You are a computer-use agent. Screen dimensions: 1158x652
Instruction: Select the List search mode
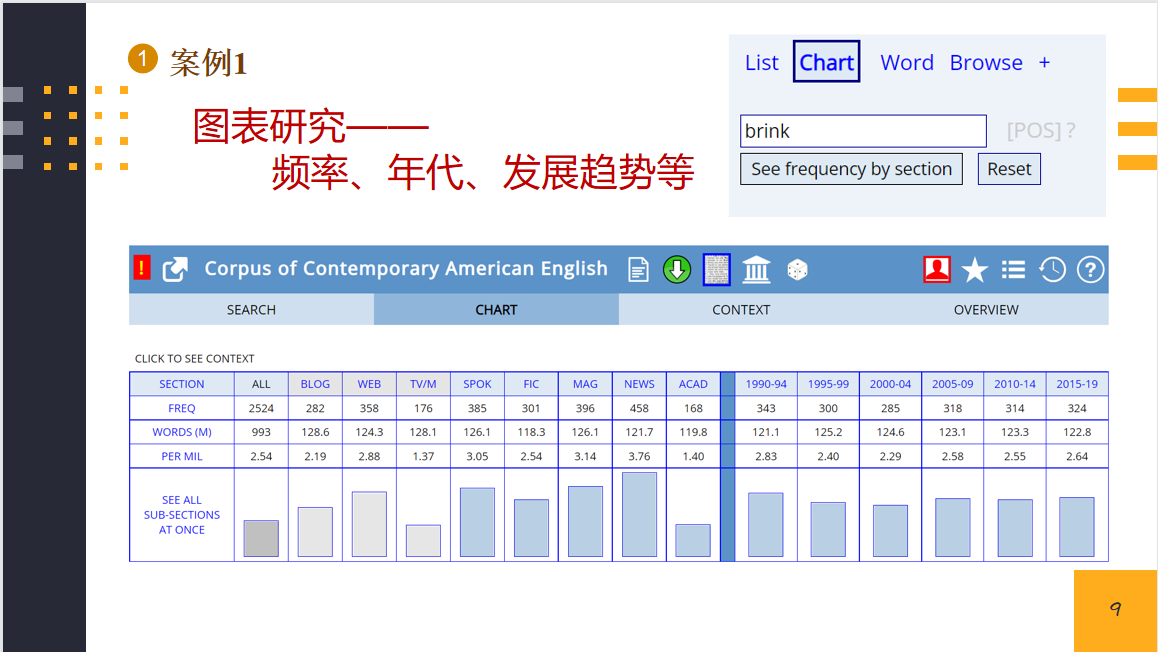pyautogui.click(x=761, y=63)
